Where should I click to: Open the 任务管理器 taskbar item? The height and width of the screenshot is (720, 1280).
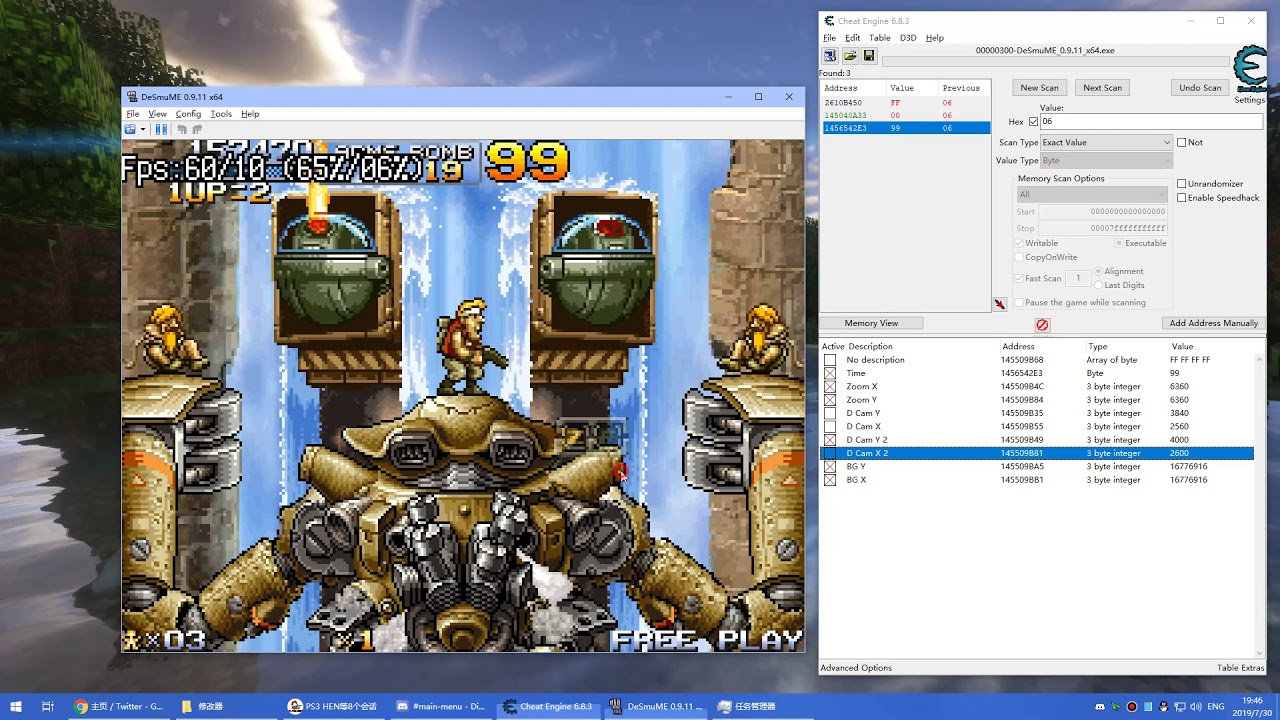click(747, 706)
